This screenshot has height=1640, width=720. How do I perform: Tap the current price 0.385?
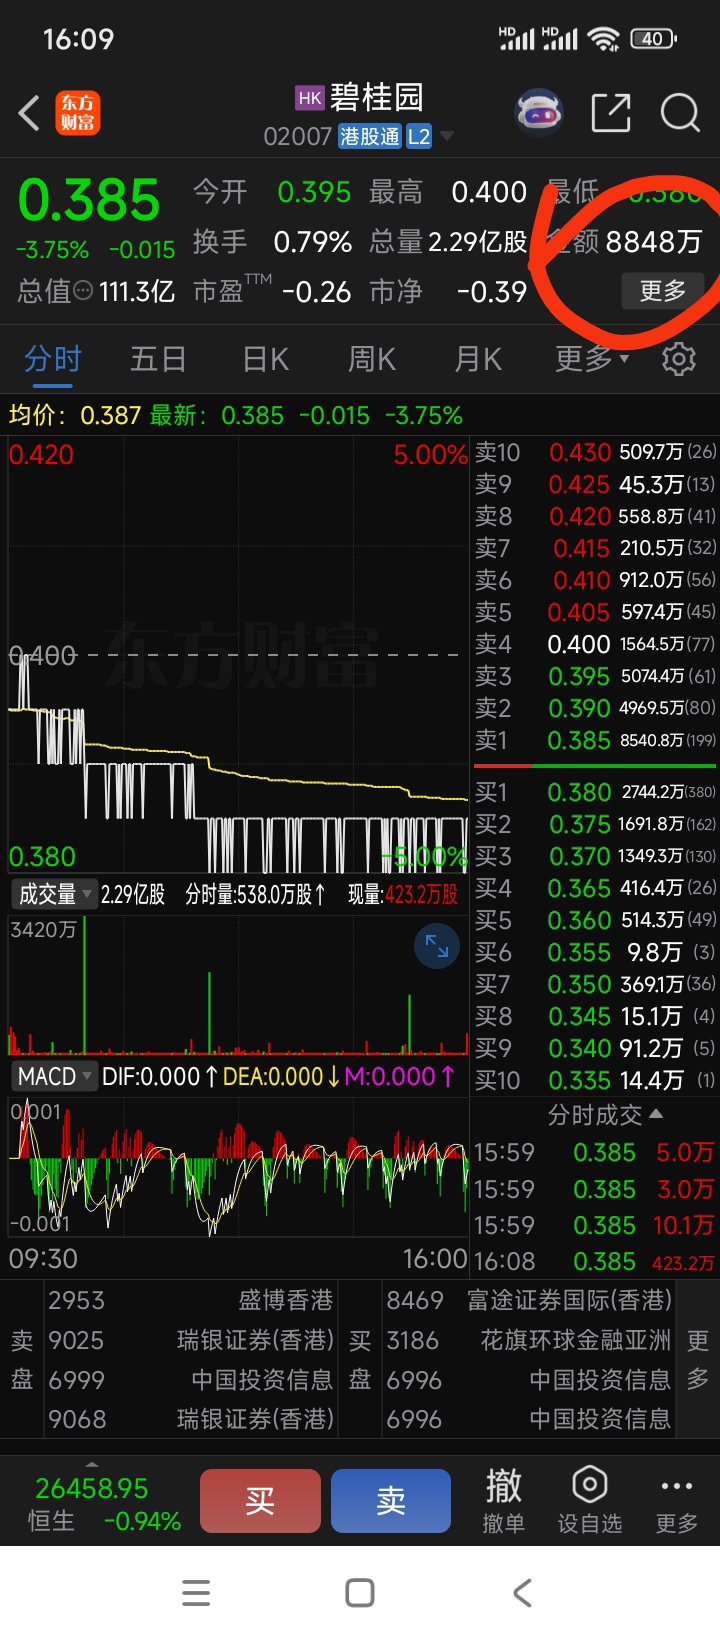point(89,200)
